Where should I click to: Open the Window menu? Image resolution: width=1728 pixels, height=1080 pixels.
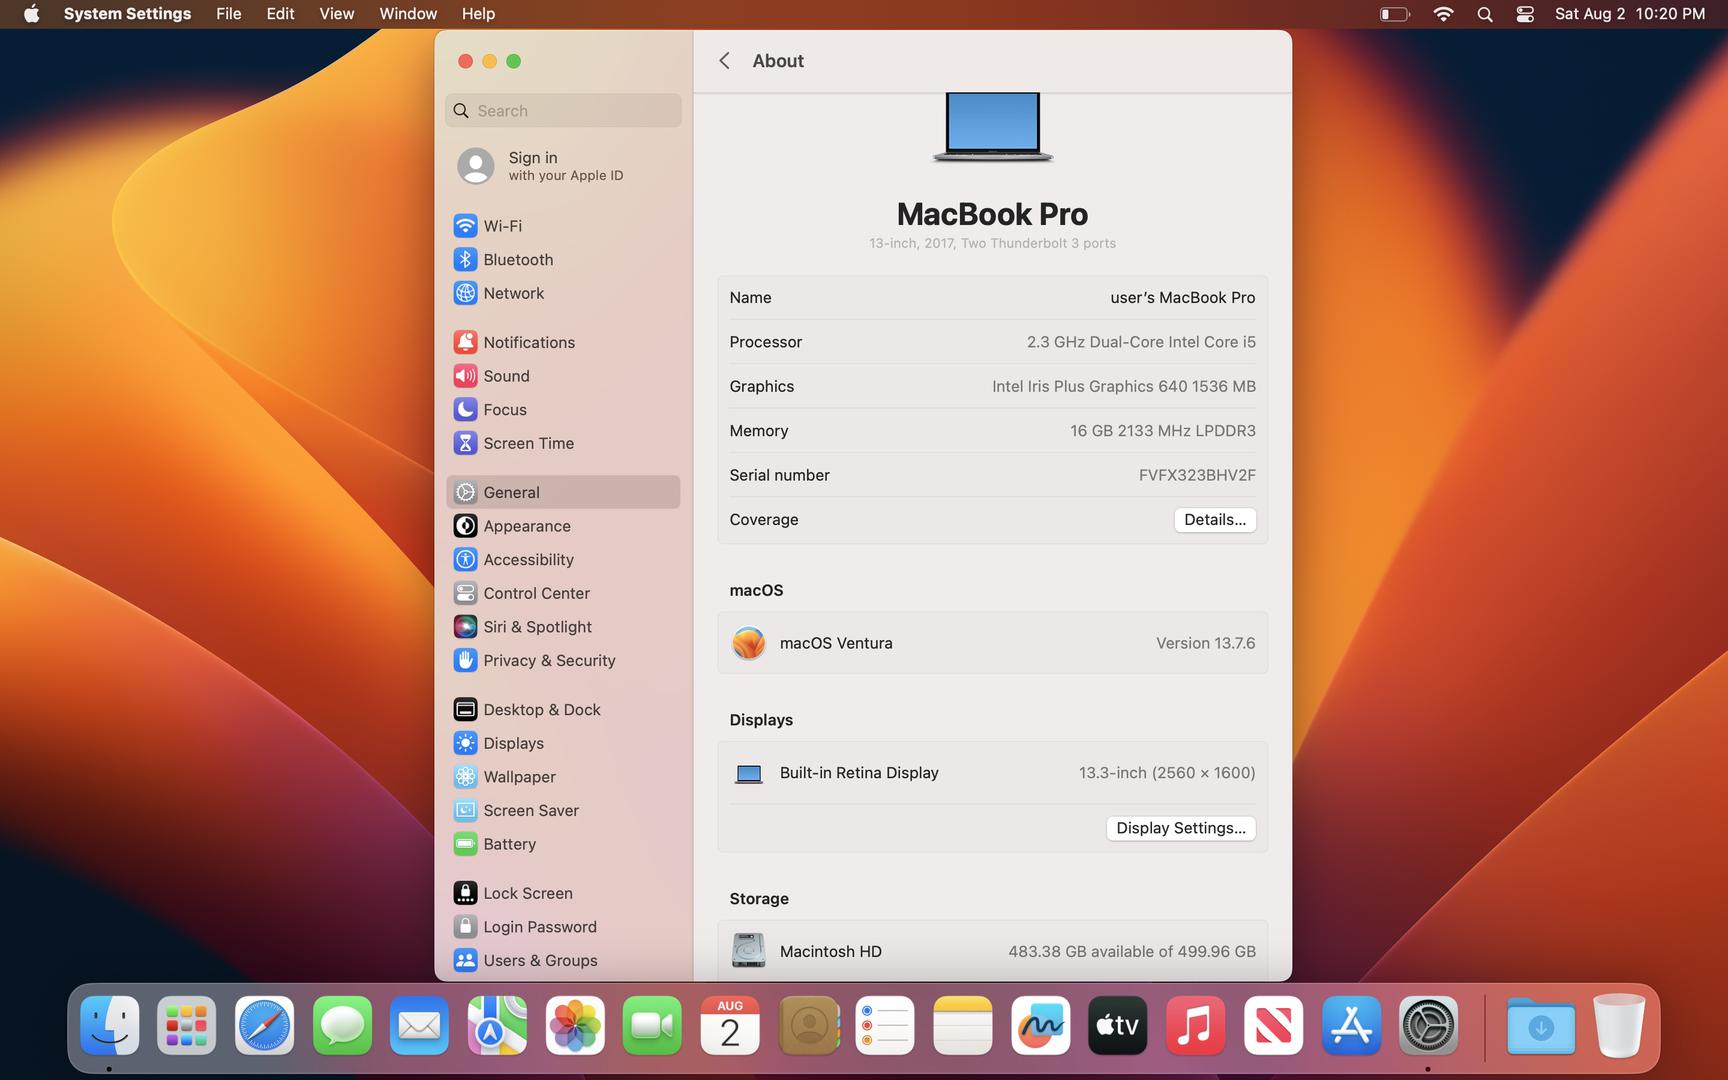tap(408, 14)
